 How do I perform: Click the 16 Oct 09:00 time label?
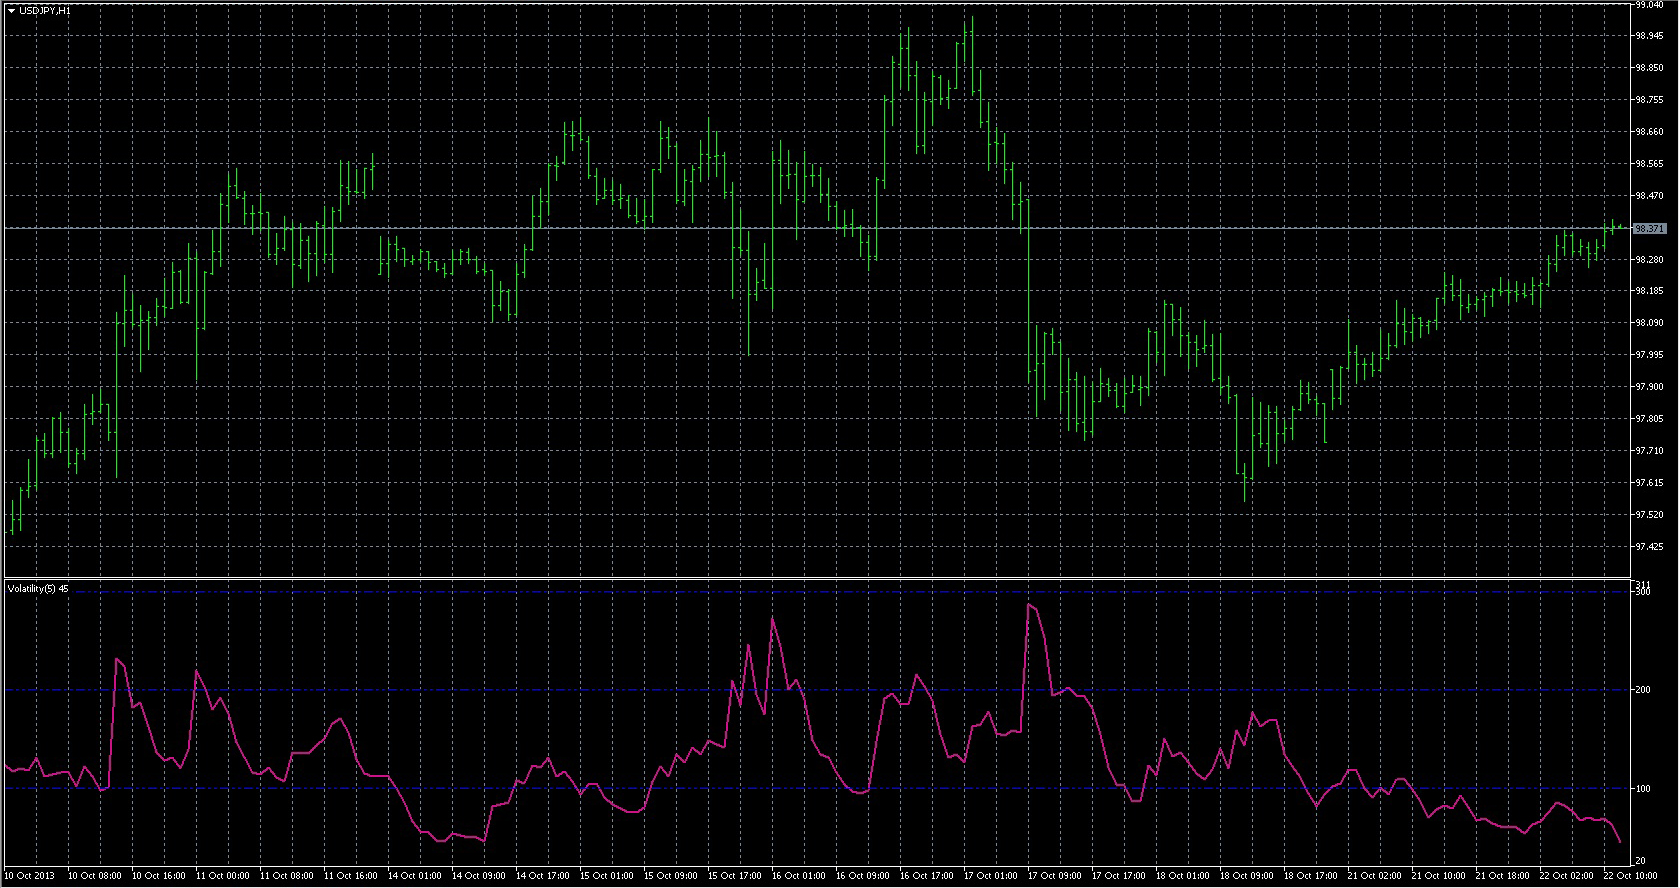[863, 876]
